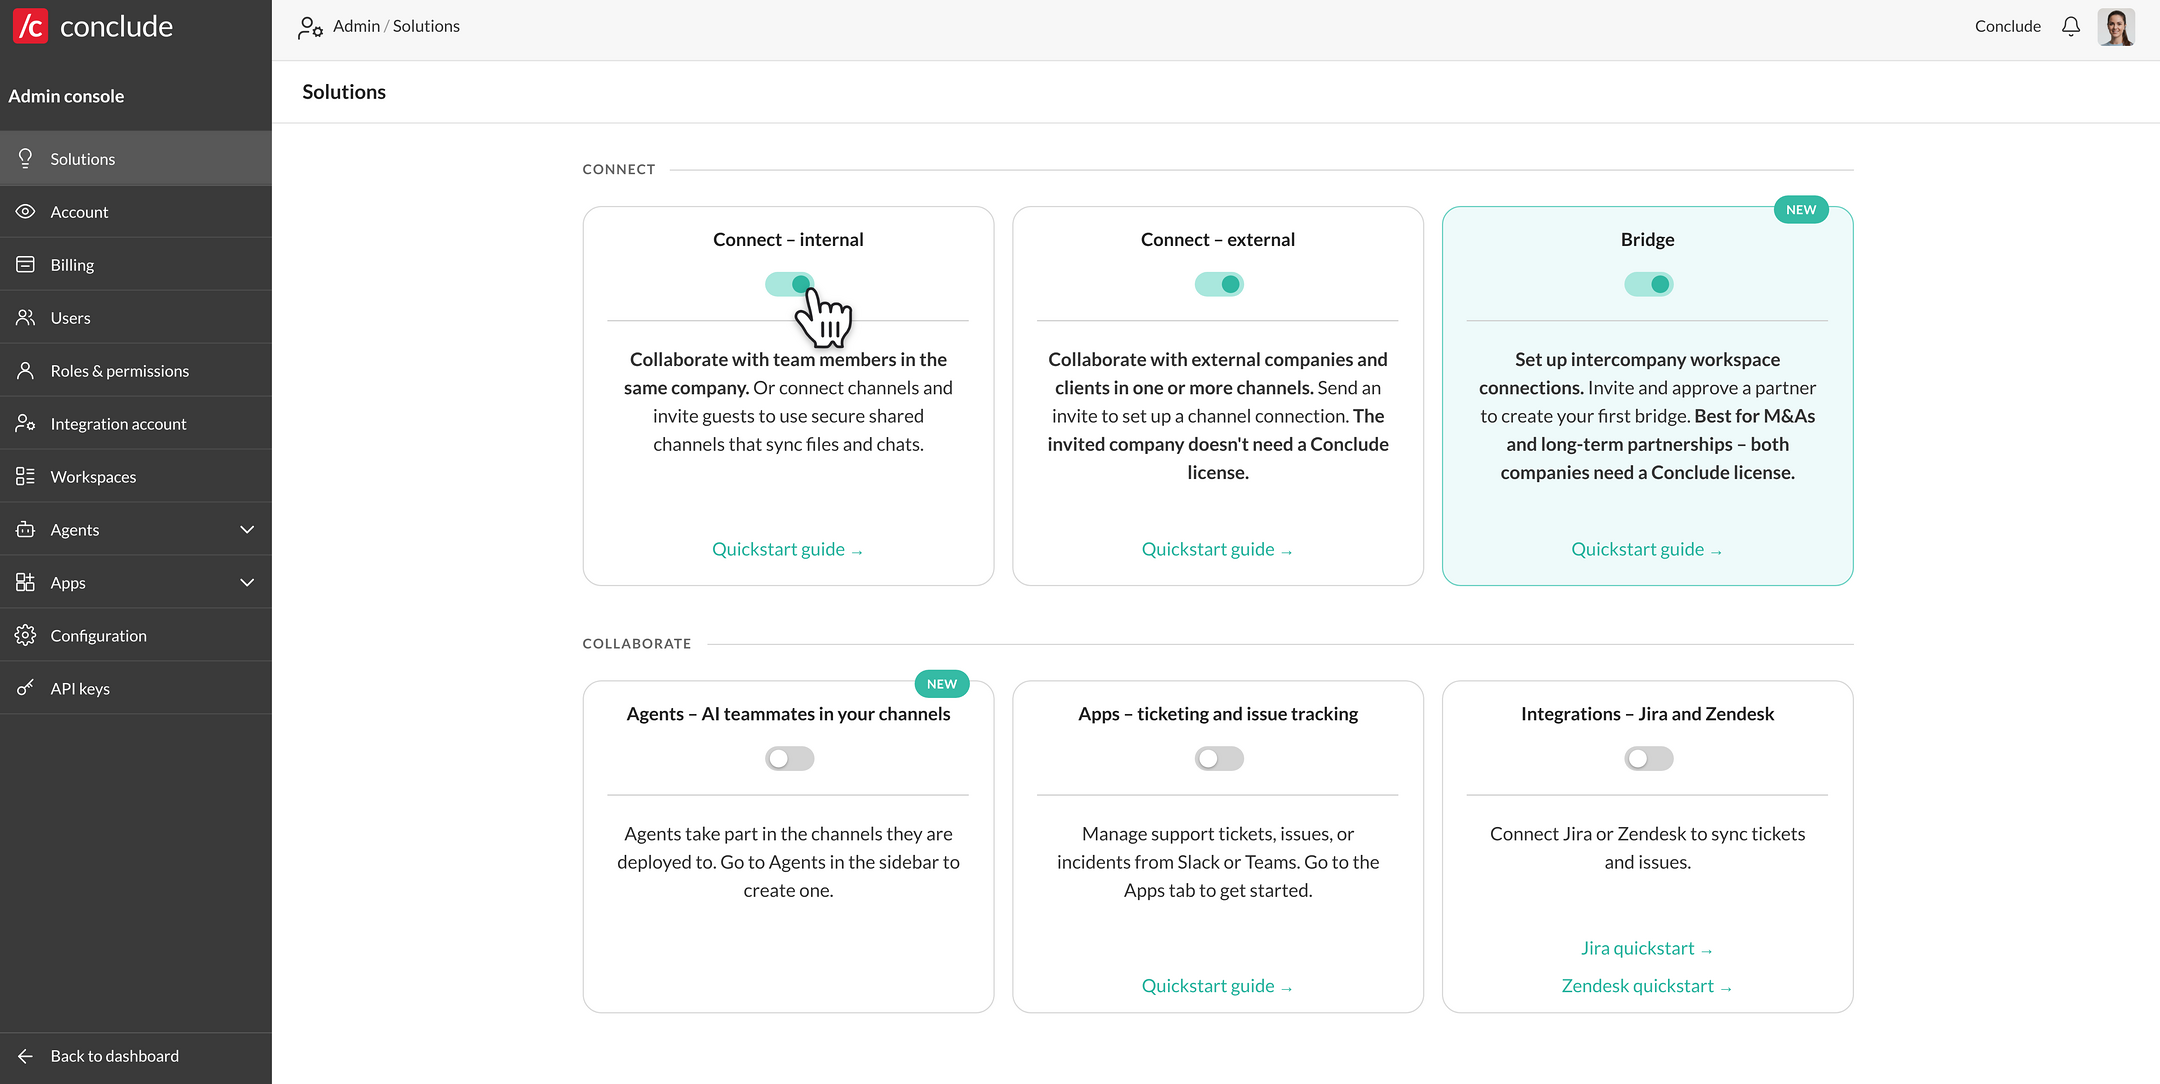The height and width of the screenshot is (1084, 2160).
Task: Click the Roles & permissions person icon
Action: pos(26,370)
